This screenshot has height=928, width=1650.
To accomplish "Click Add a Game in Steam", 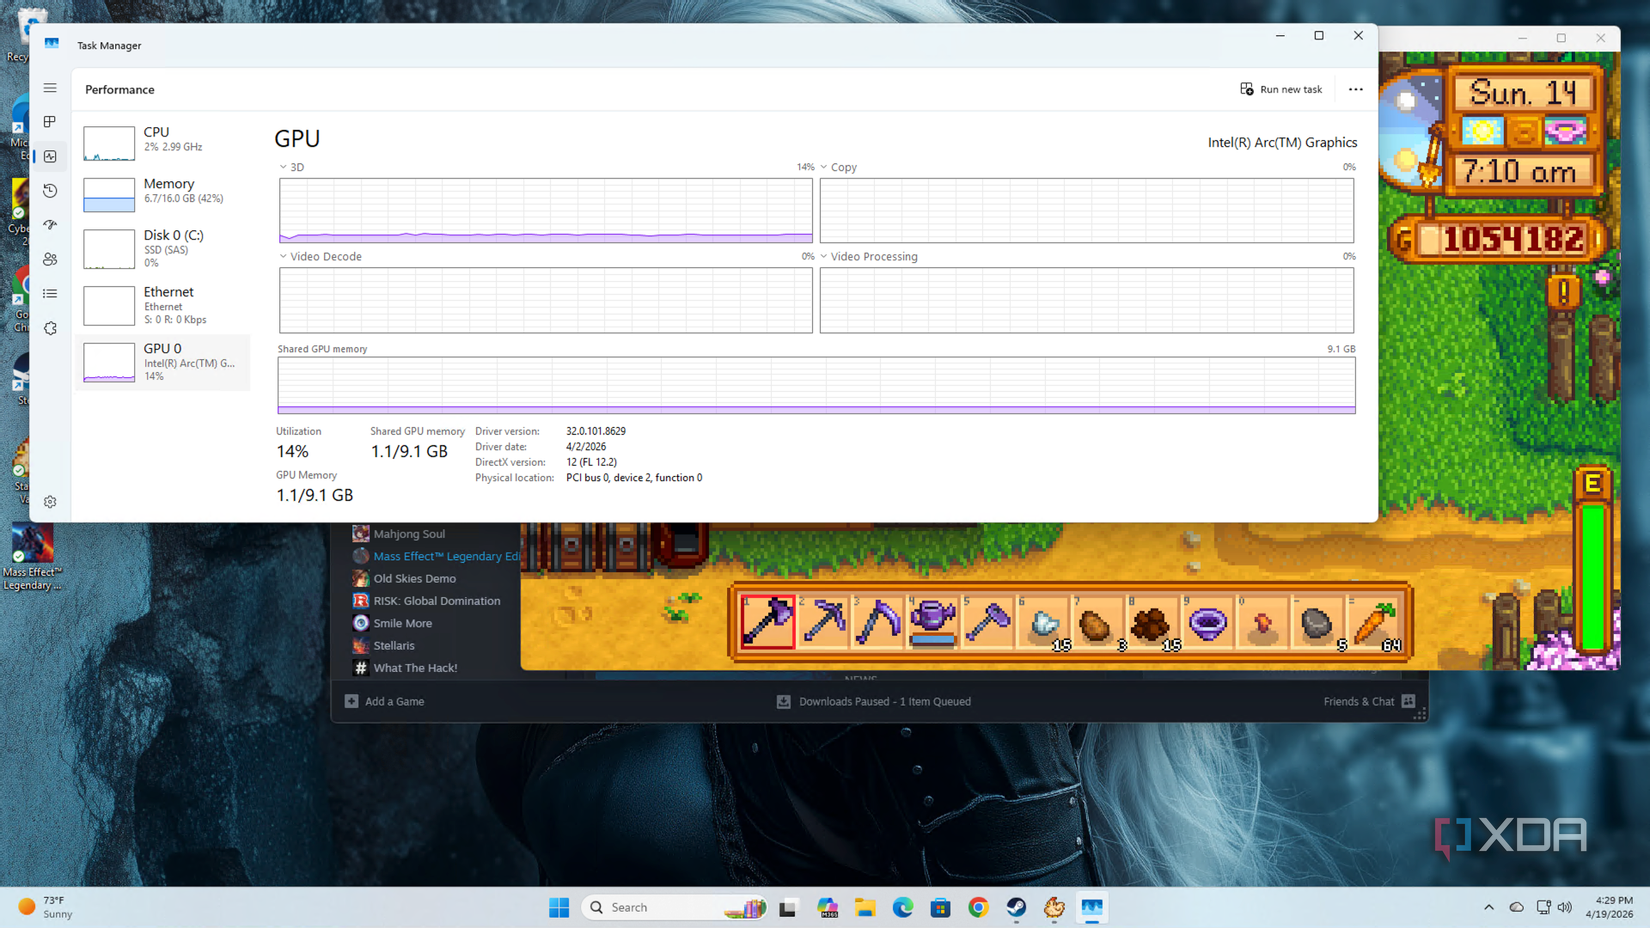I will pos(385,702).
